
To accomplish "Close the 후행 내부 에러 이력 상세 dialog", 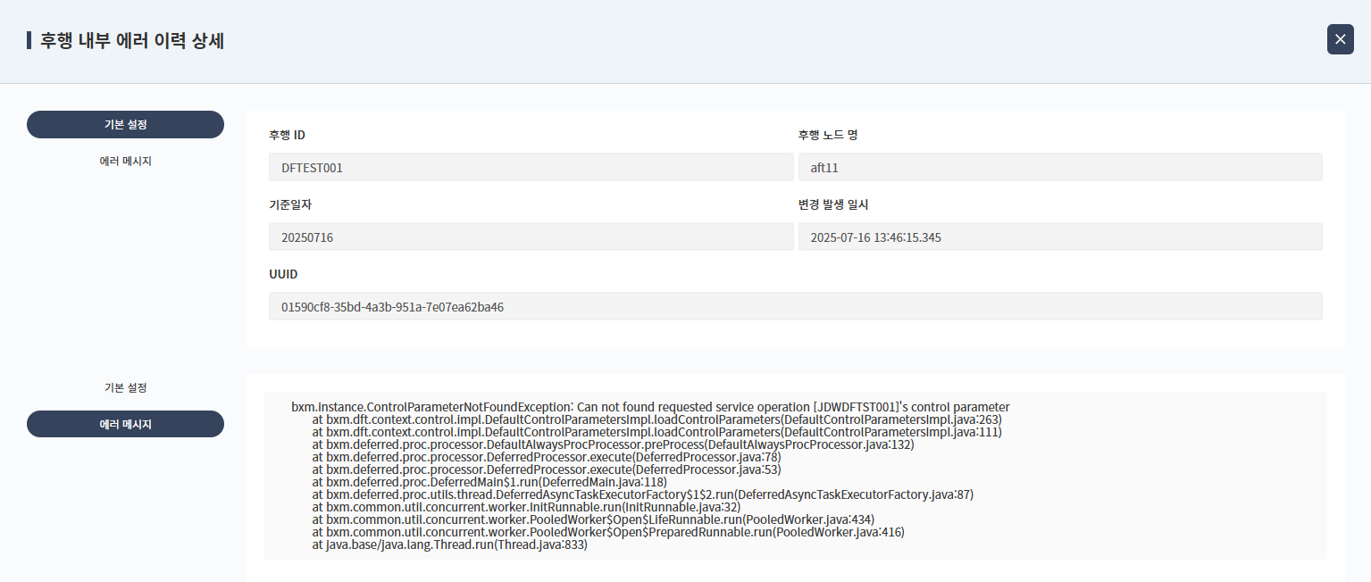I will point(1340,39).
